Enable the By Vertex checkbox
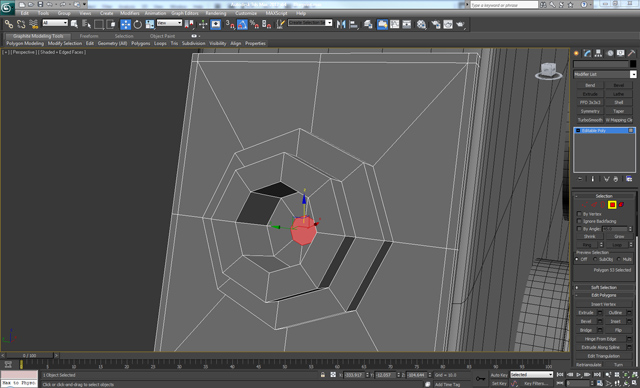This screenshot has height=388, width=640. (579, 214)
